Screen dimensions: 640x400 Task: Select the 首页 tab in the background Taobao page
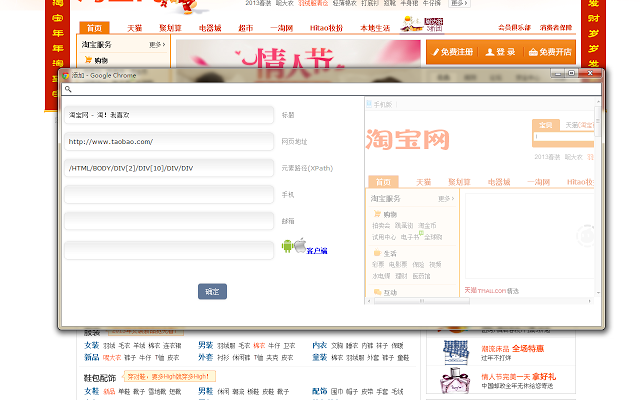[94, 28]
